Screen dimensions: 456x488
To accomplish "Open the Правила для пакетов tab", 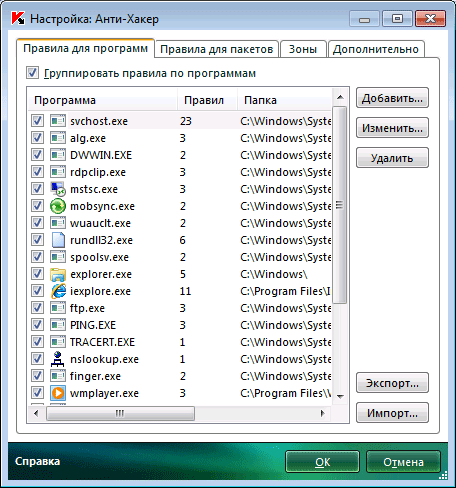I will coord(217,49).
